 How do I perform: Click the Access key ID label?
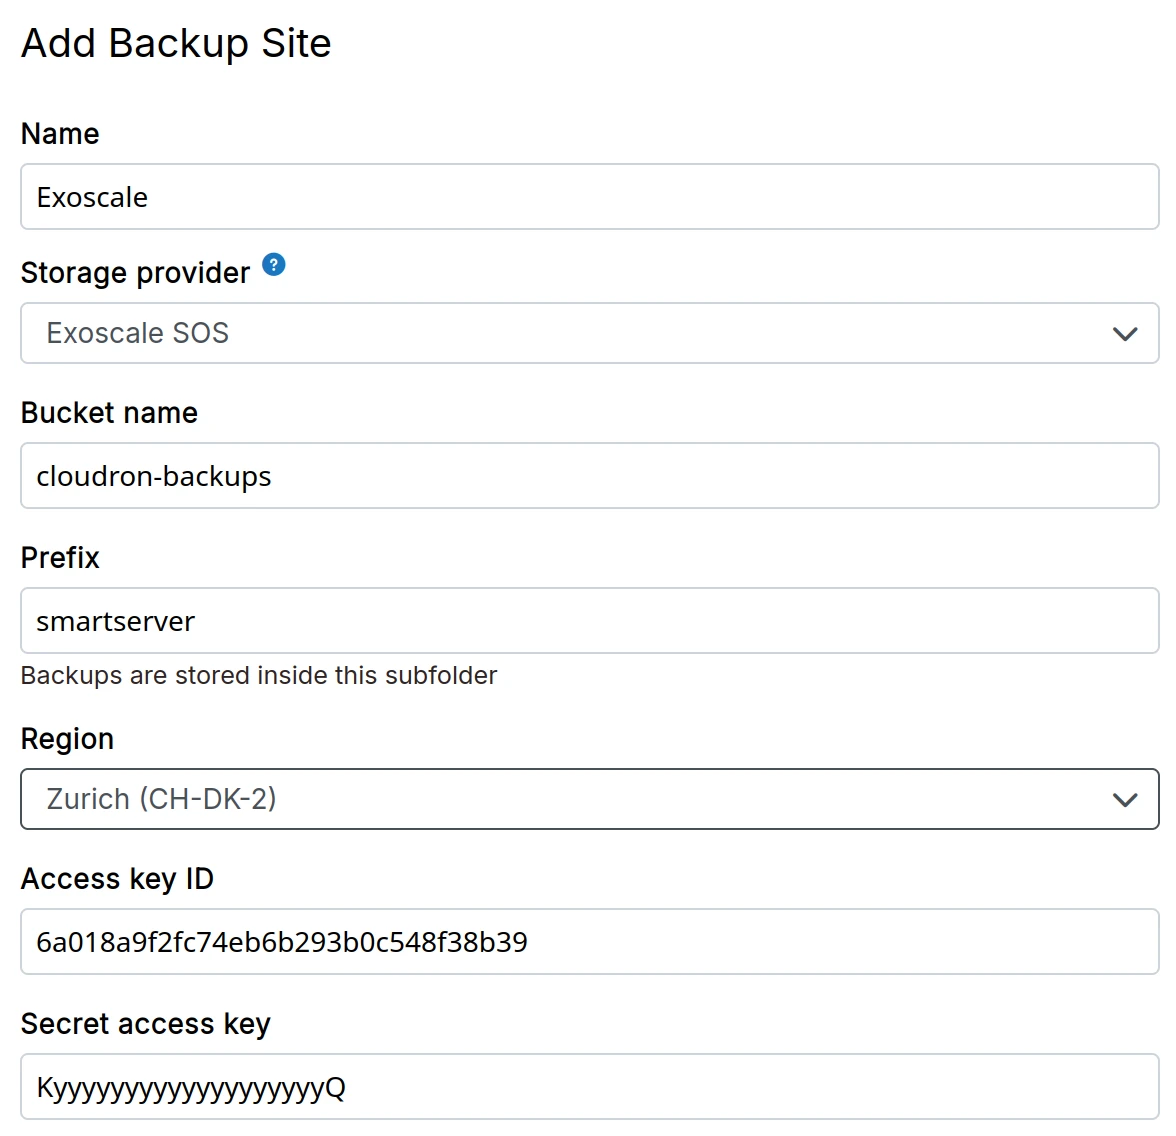(117, 879)
